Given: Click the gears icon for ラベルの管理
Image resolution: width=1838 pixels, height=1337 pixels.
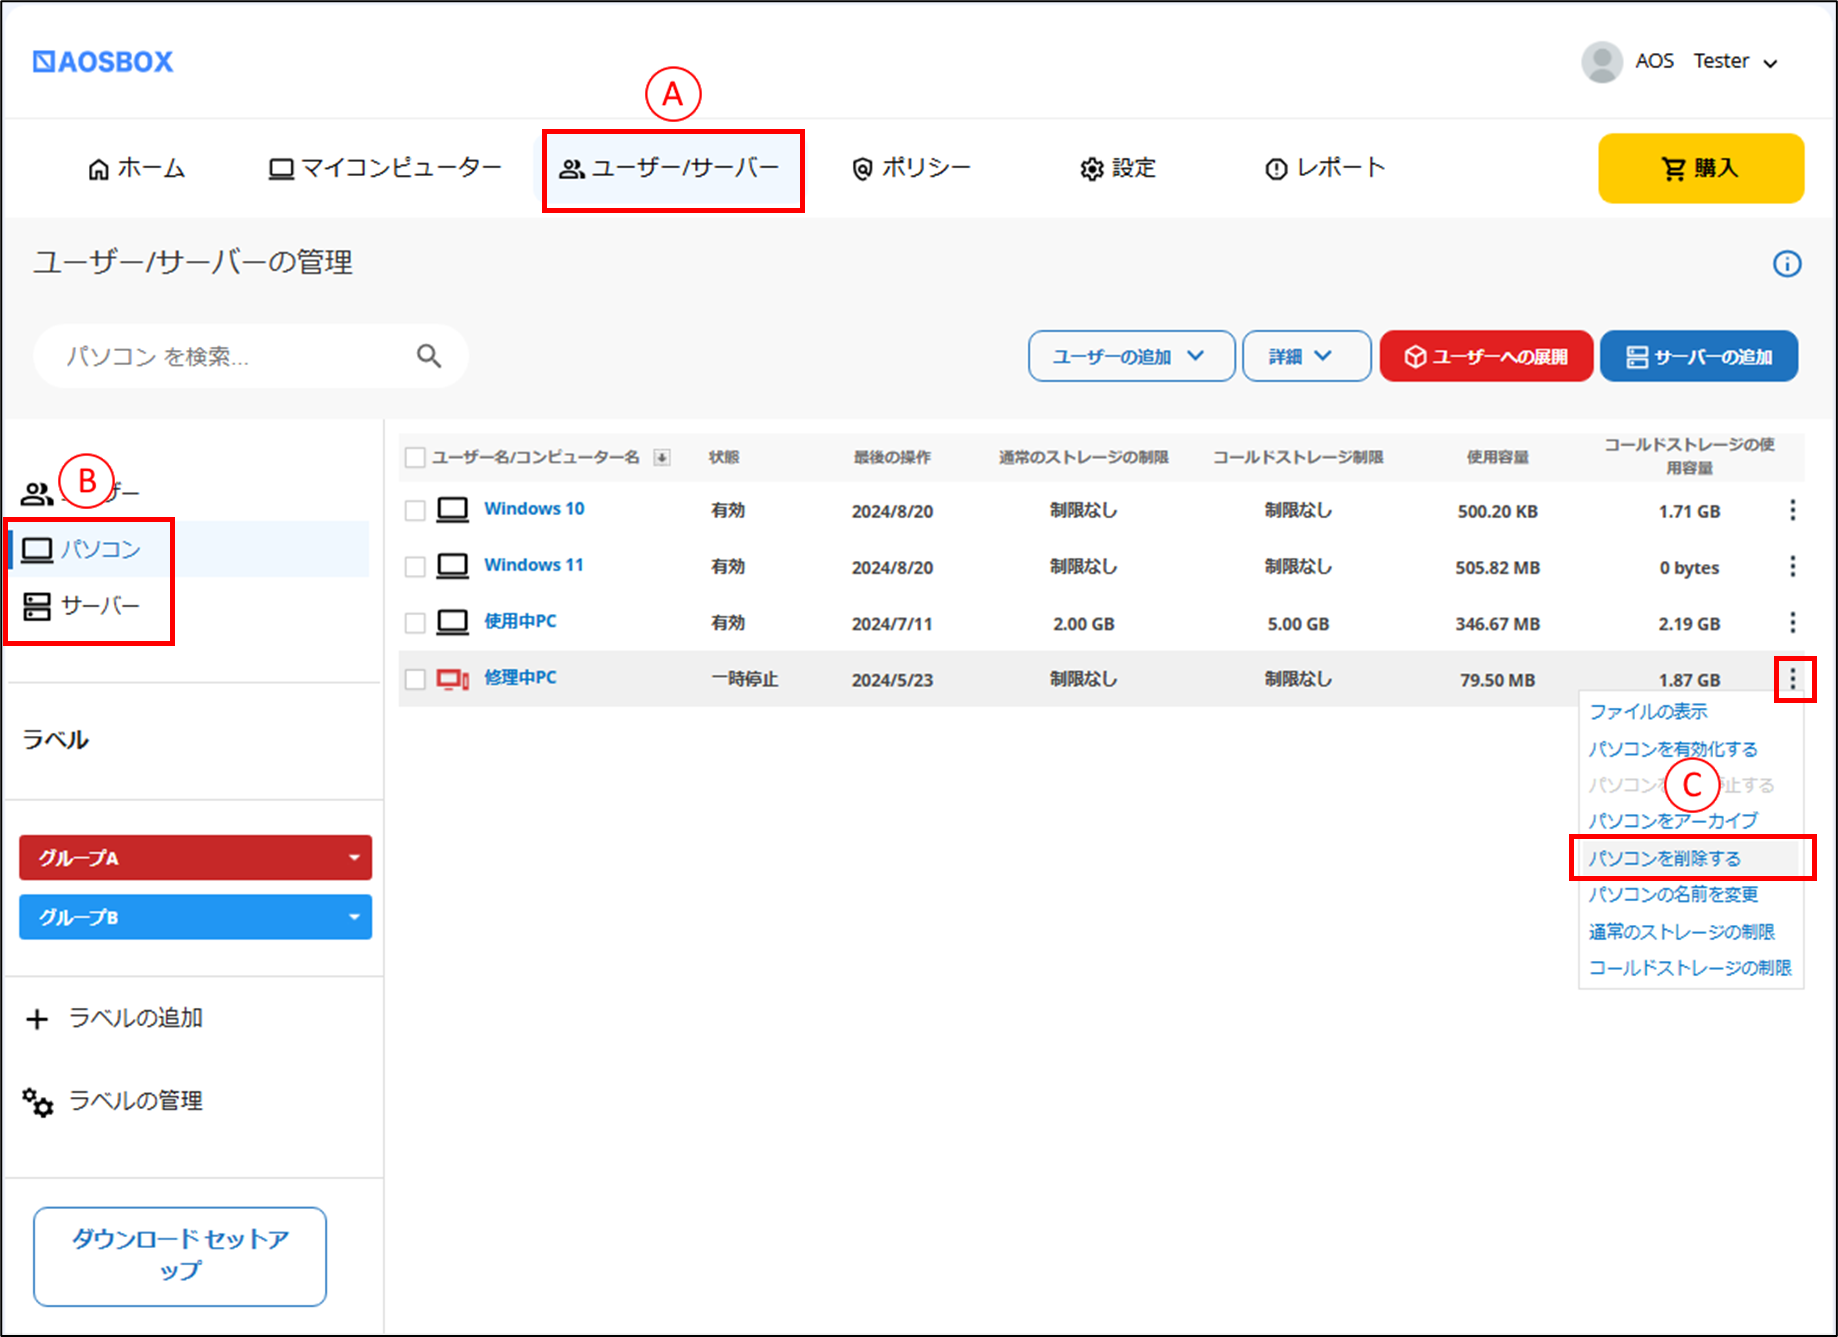Looking at the screenshot, I should 38,1102.
